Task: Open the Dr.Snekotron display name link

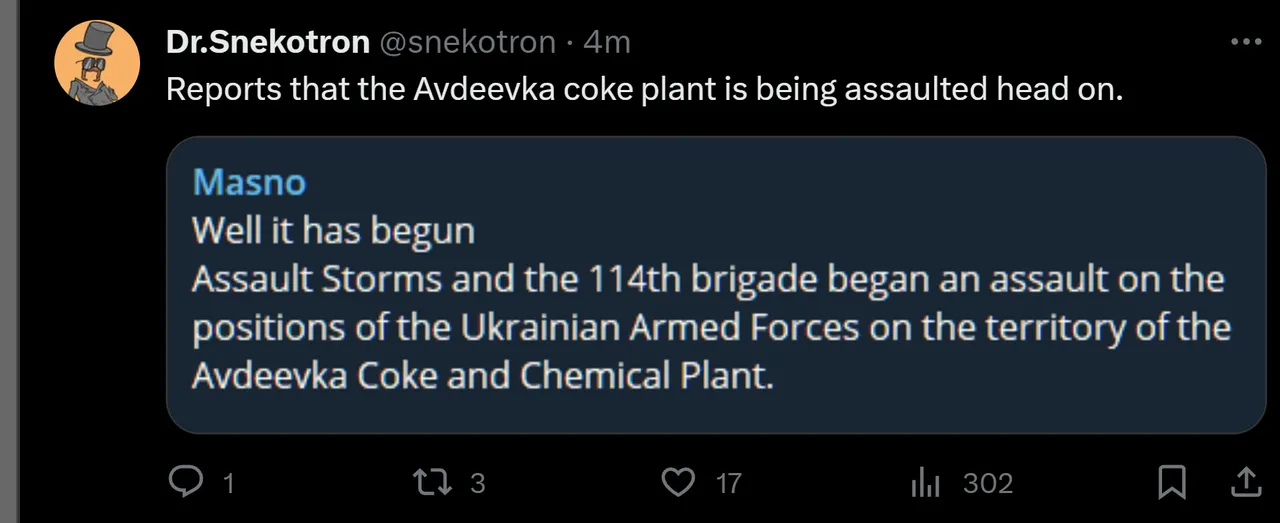Action: pos(266,42)
